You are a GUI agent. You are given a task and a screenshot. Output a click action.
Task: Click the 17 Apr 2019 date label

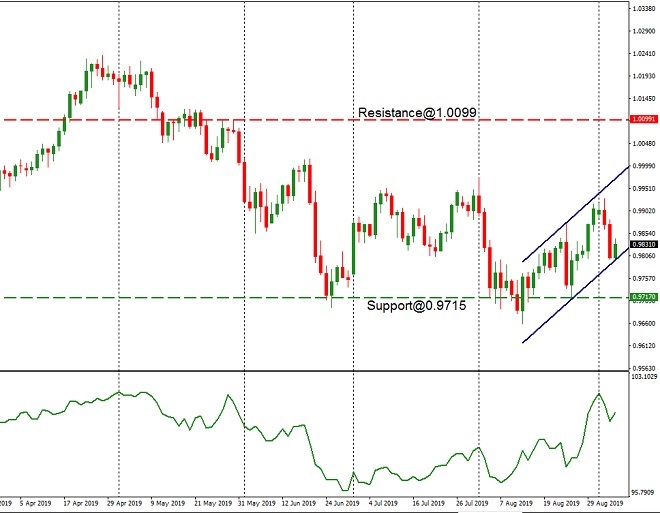[x=81, y=503]
